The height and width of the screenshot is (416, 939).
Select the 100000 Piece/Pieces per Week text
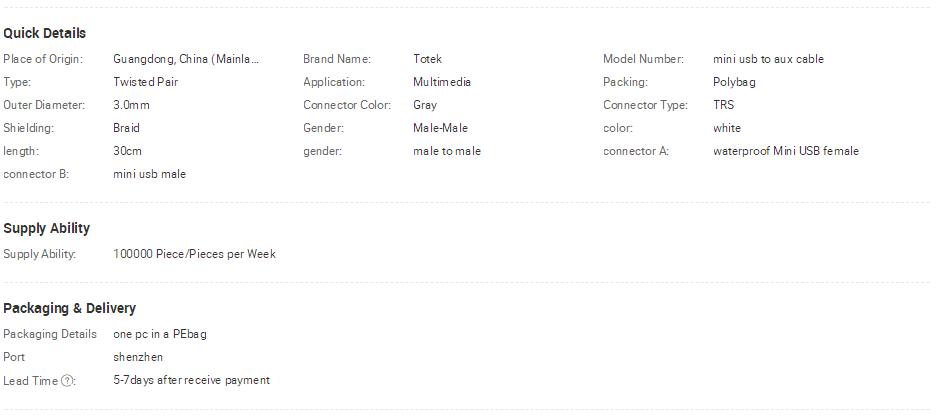pyautogui.click(x=195, y=254)
